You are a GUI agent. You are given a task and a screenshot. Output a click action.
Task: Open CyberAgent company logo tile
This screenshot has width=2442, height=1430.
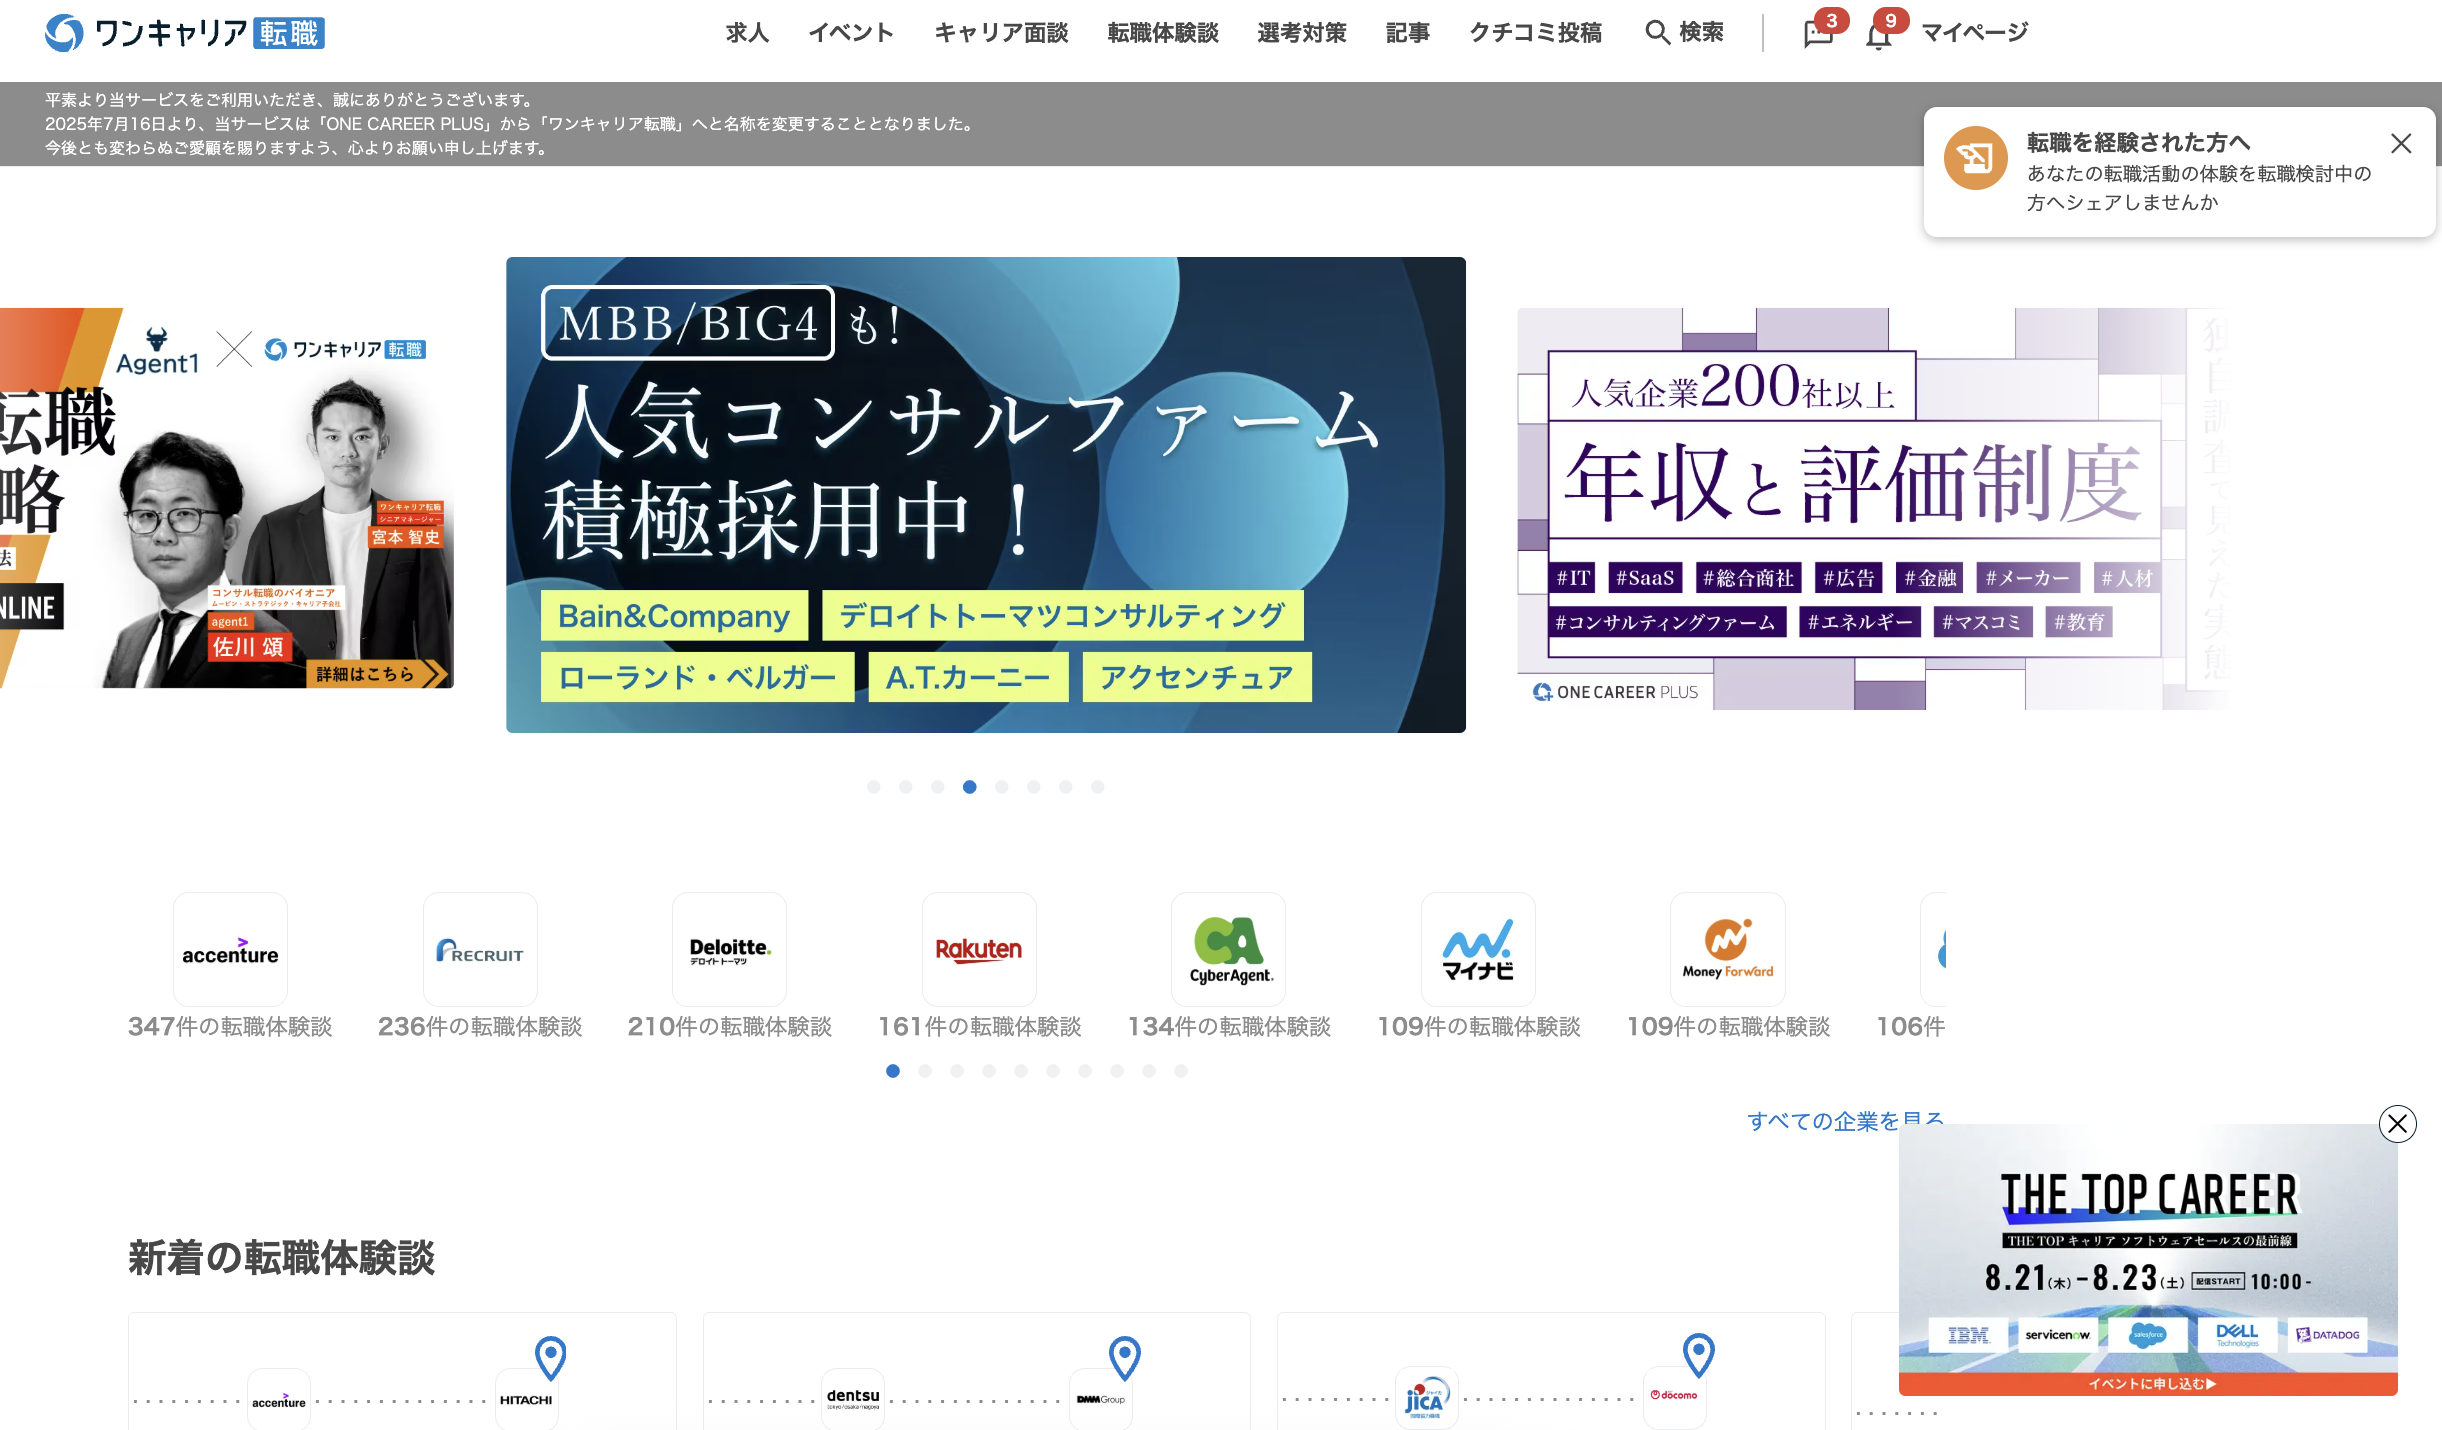tap(1229, 949)
